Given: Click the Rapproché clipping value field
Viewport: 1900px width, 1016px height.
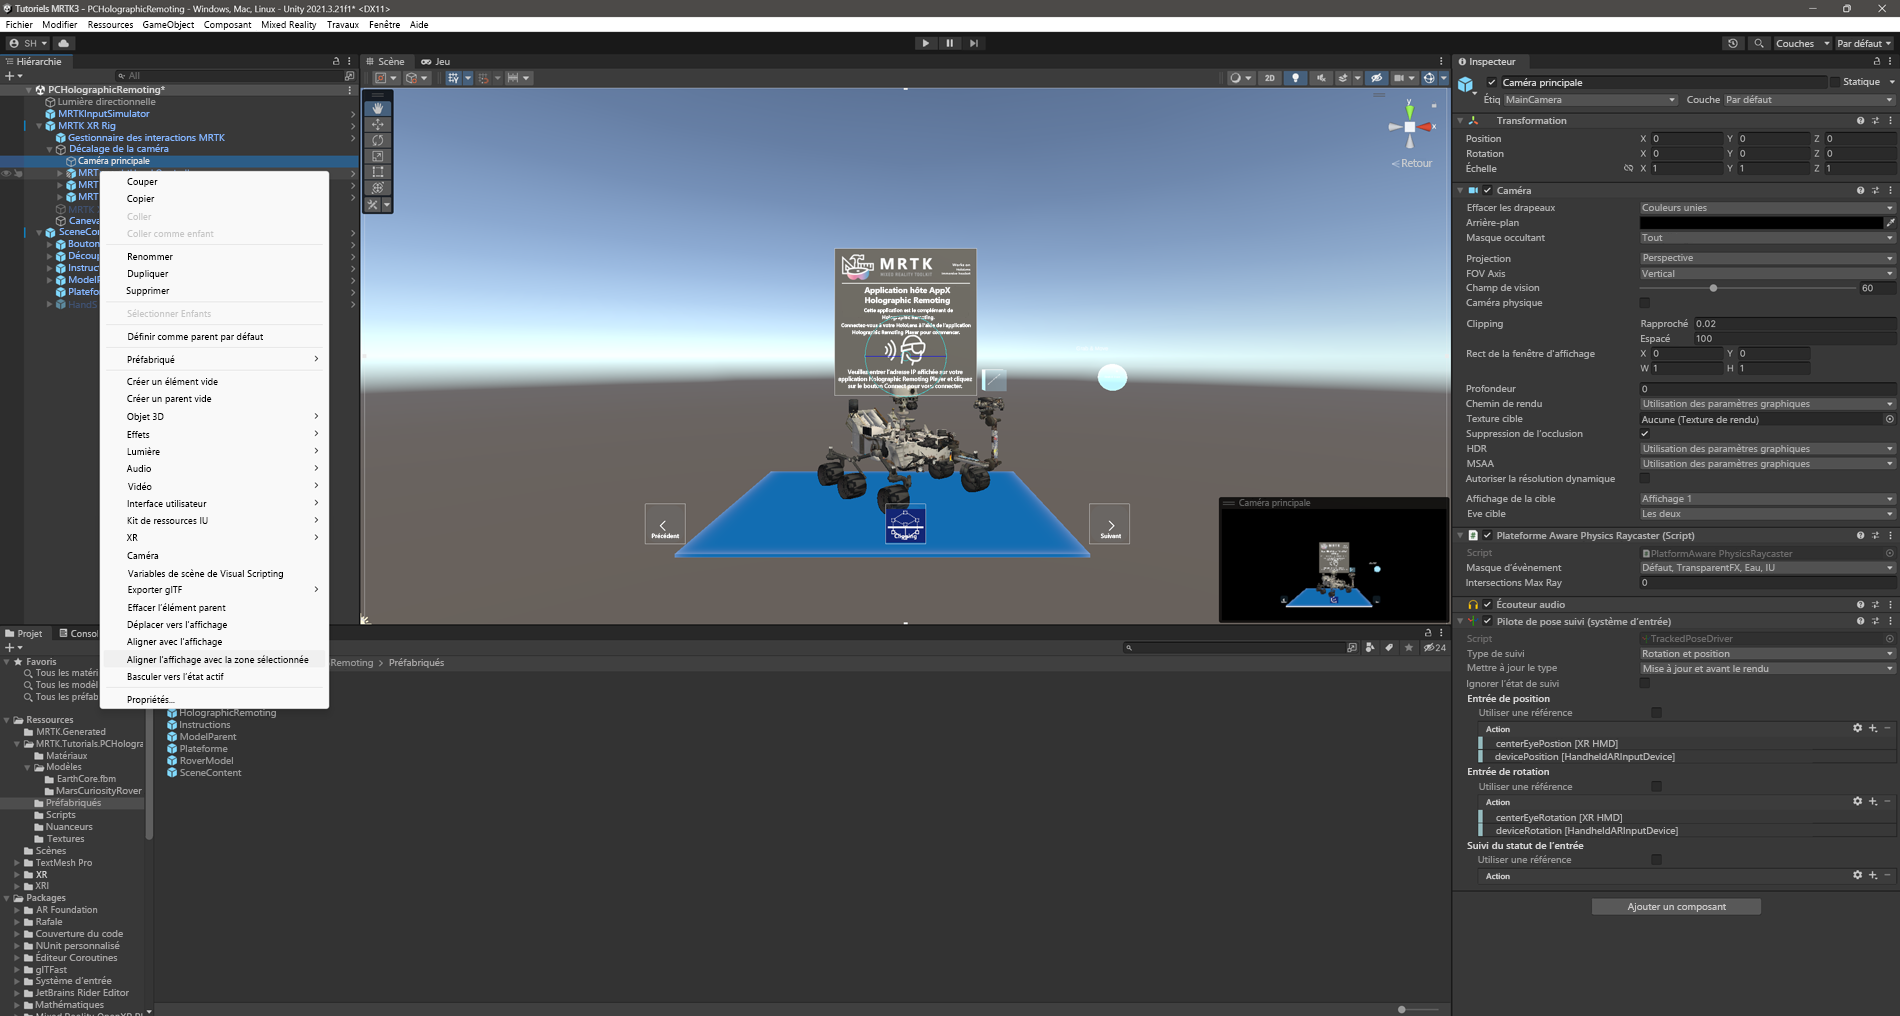Looking at the screenshot, I should [1795, 324].
